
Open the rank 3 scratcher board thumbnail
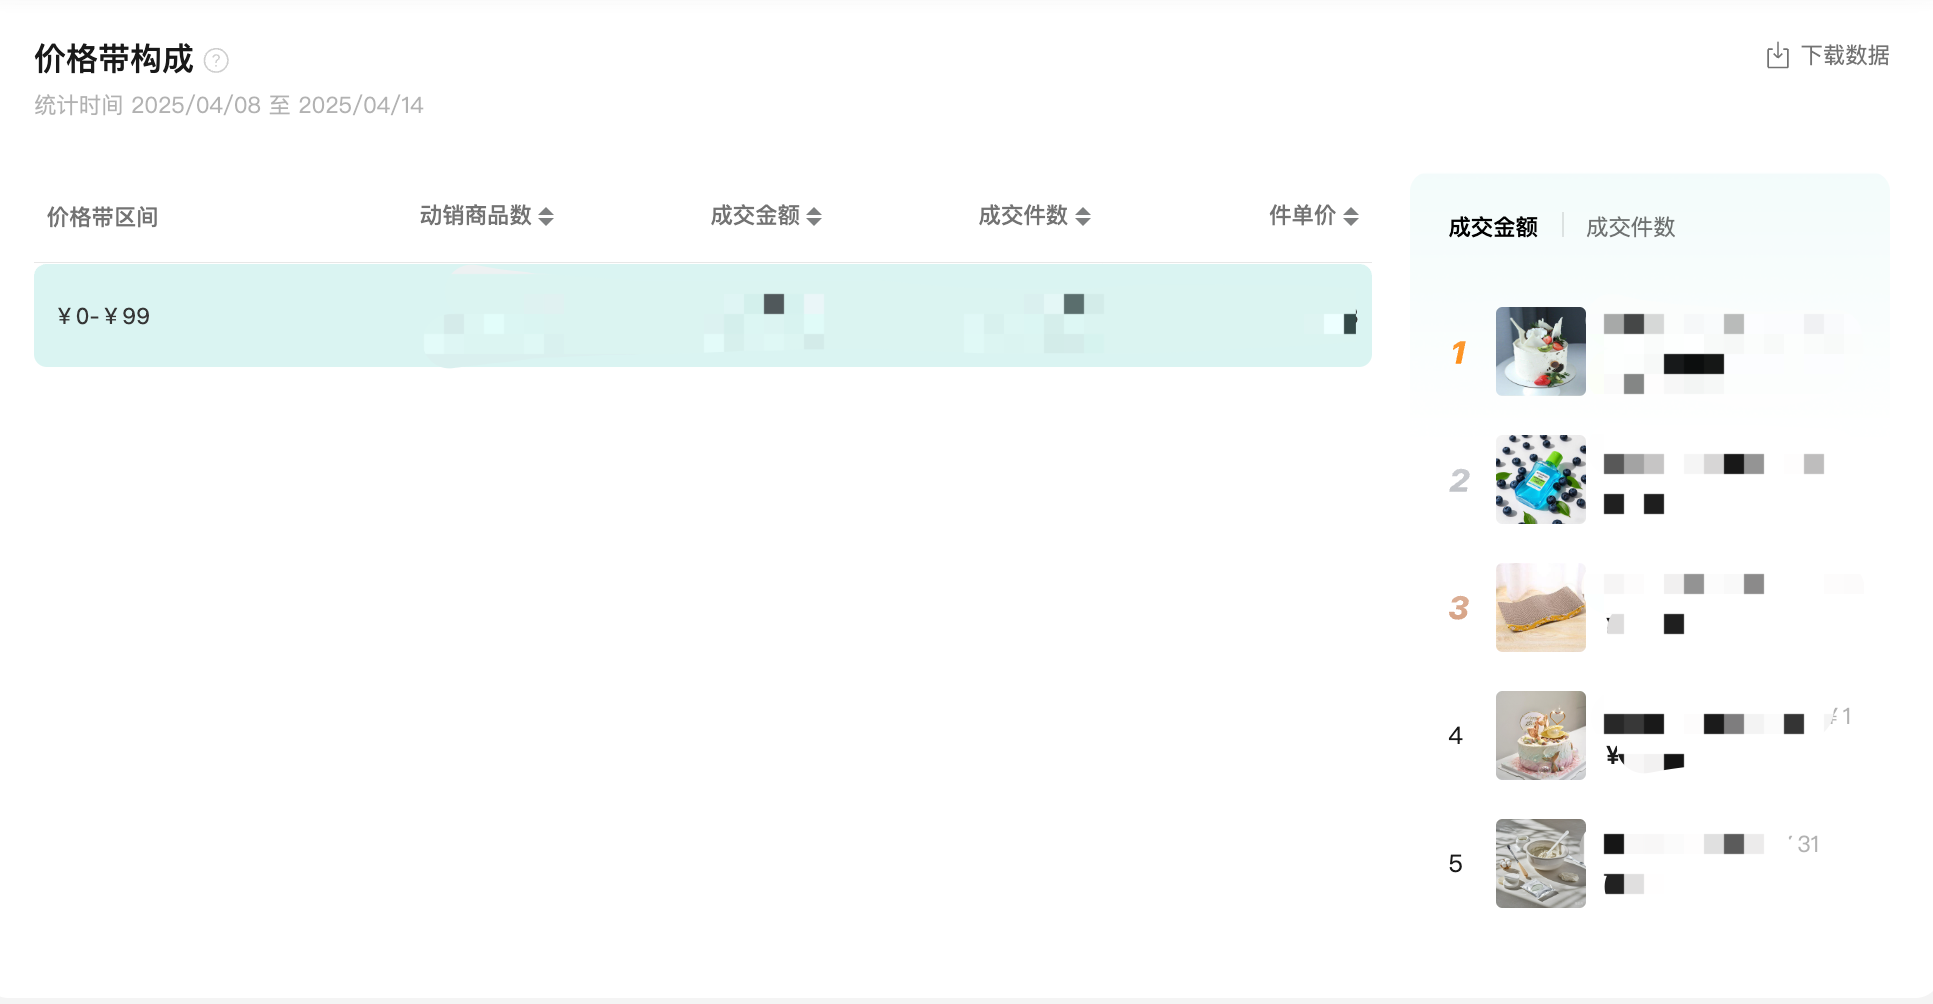1540,607
